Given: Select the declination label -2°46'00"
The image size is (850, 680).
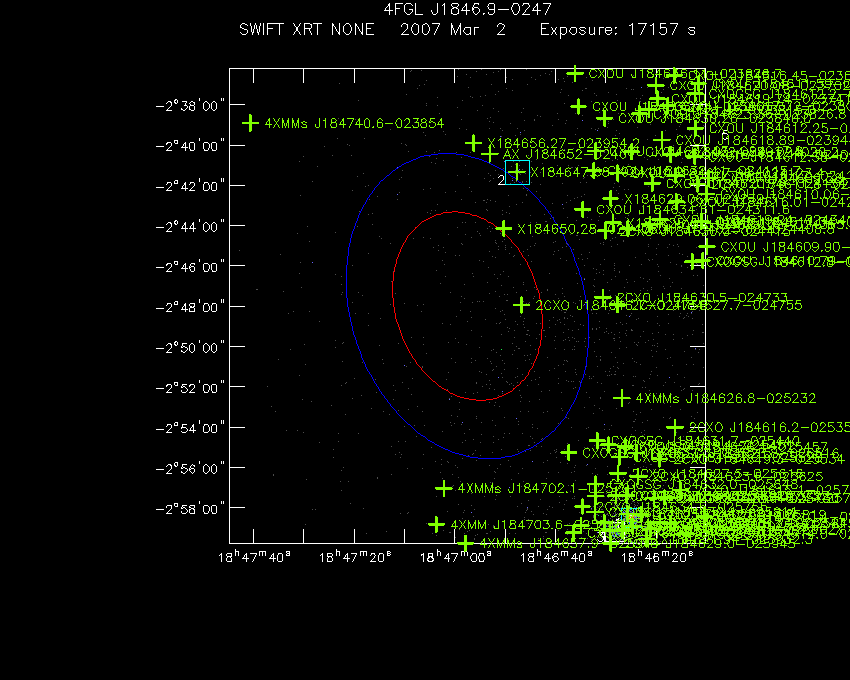Looking at the screenshot, I should [x=190, y=267].
